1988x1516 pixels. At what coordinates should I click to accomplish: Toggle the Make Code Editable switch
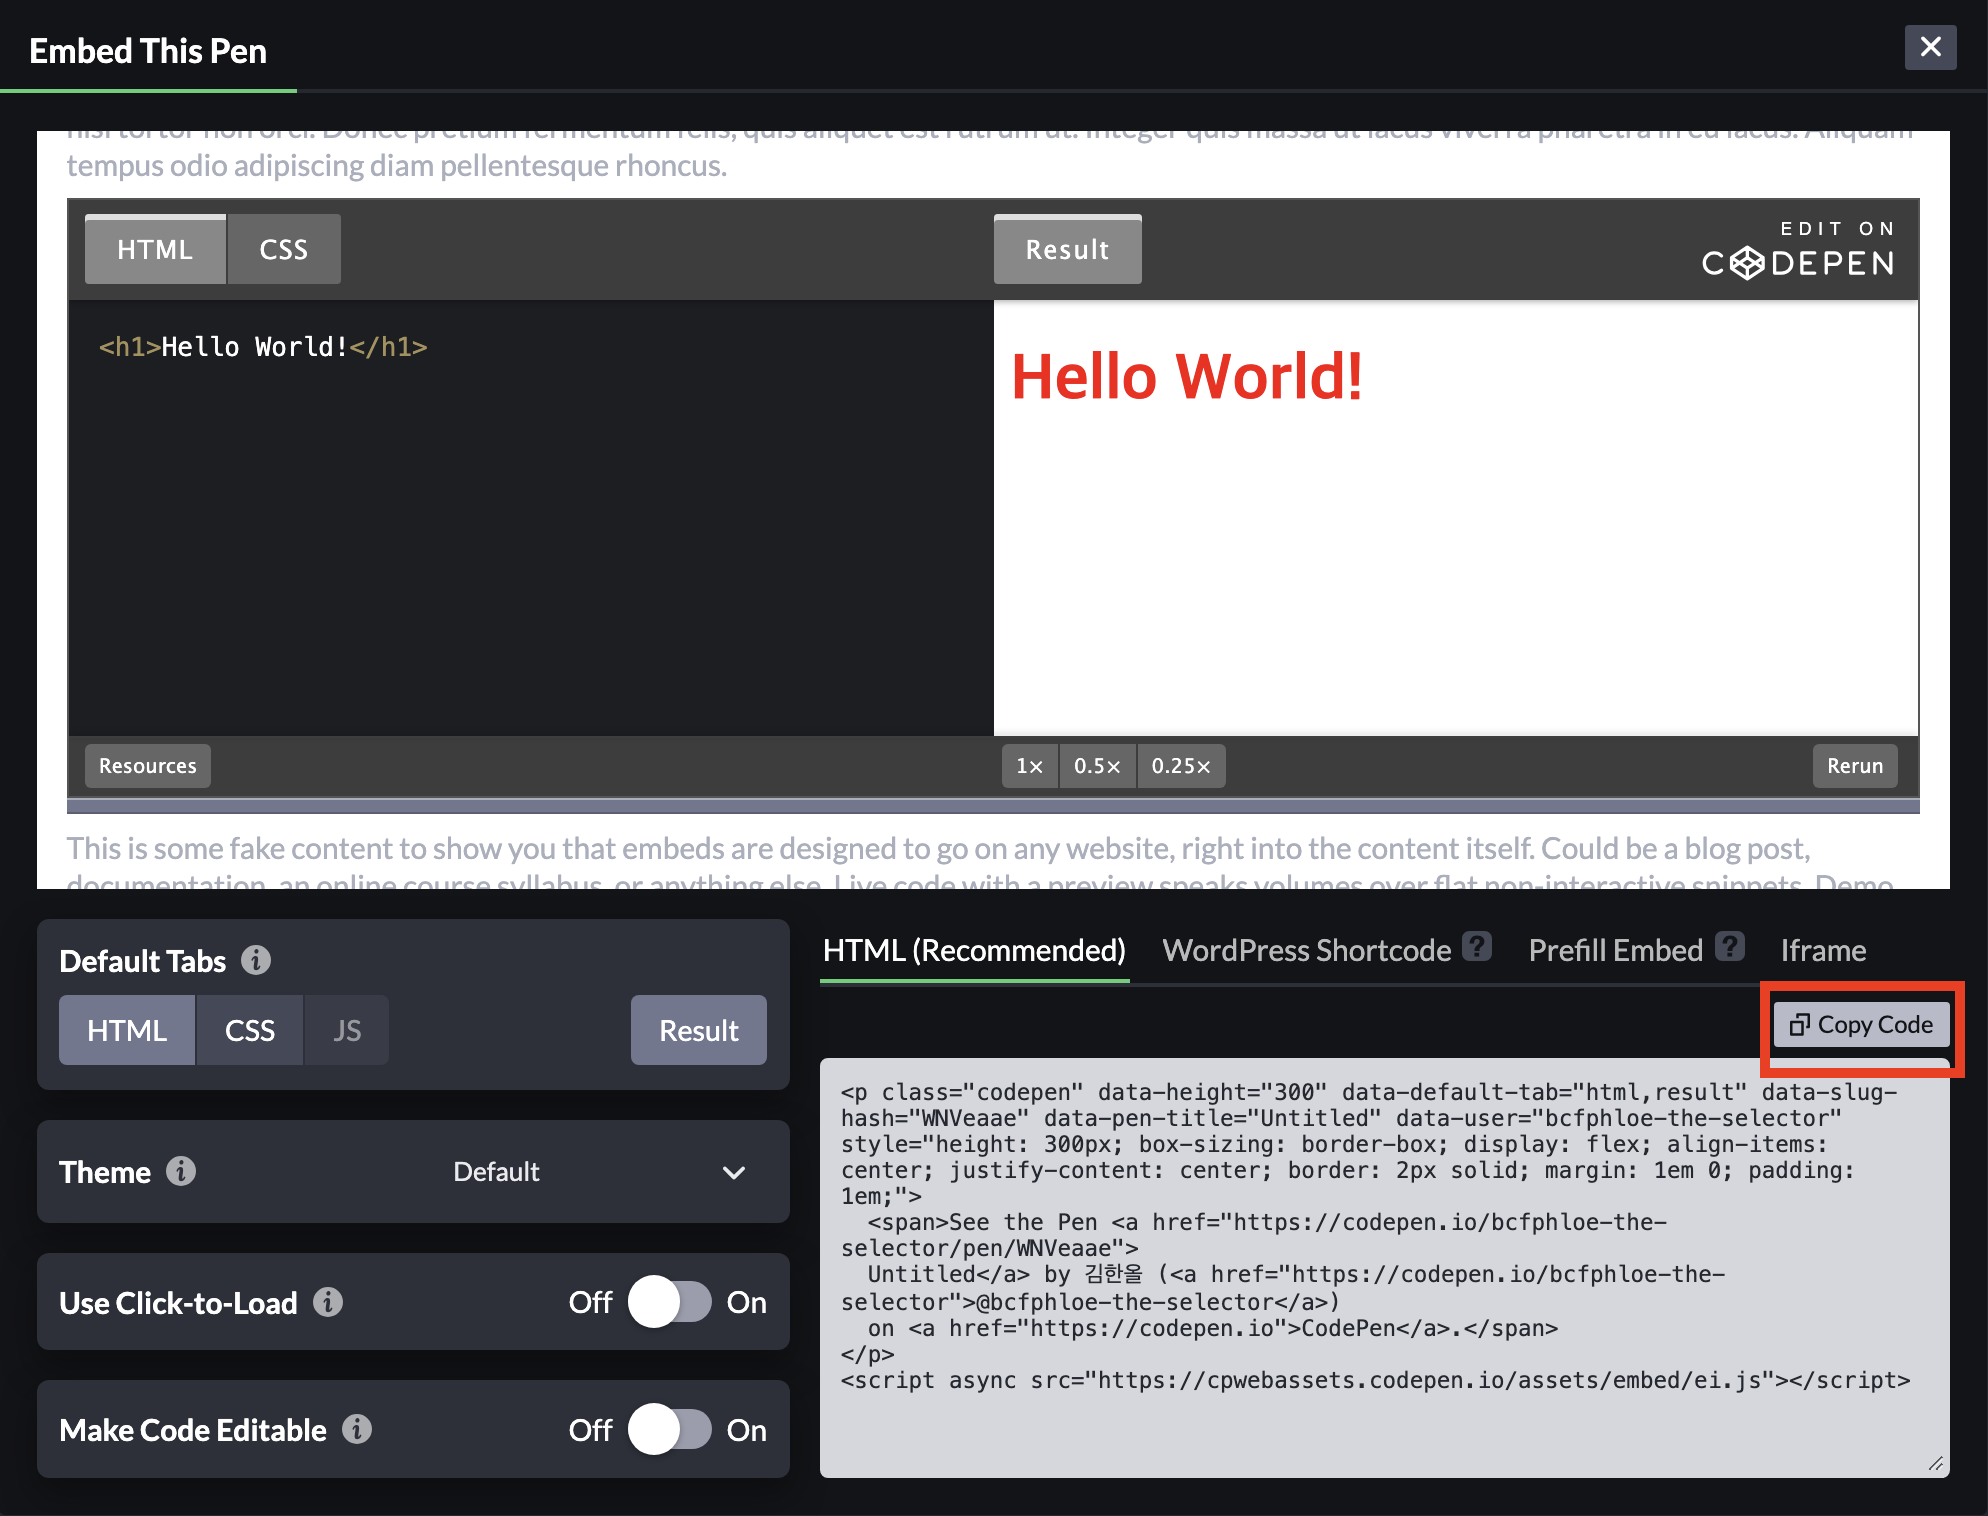click(669, 1429)
